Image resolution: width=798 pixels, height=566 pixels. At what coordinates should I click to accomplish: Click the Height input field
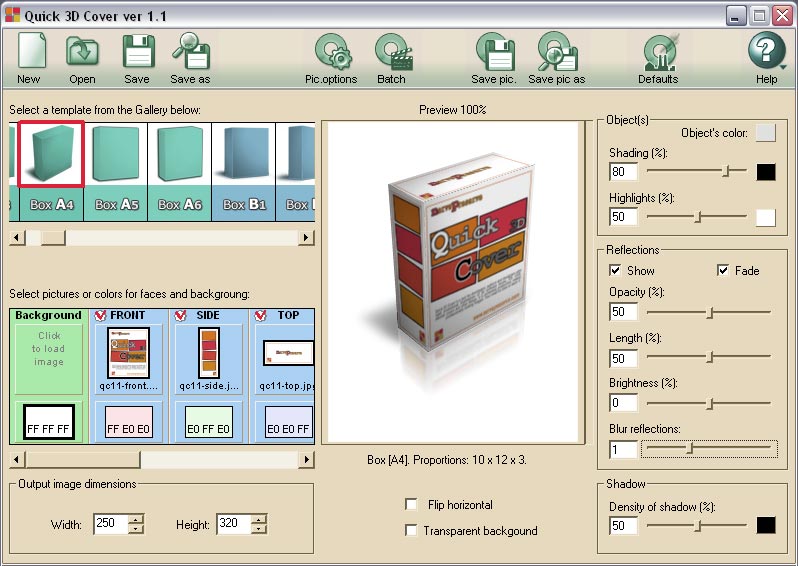234,523
